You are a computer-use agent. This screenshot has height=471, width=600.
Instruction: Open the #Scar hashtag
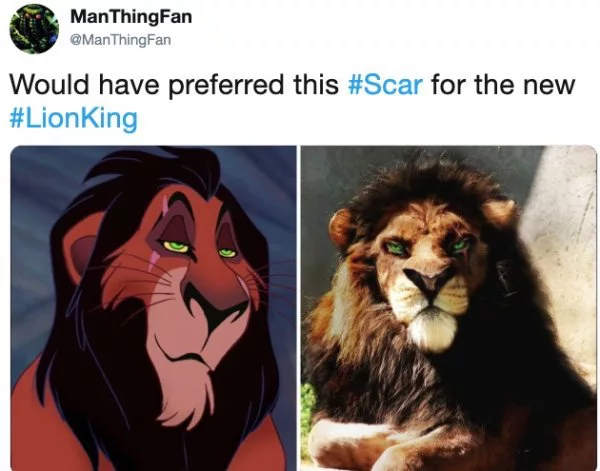pyautogui.click(x=385, y=84)
